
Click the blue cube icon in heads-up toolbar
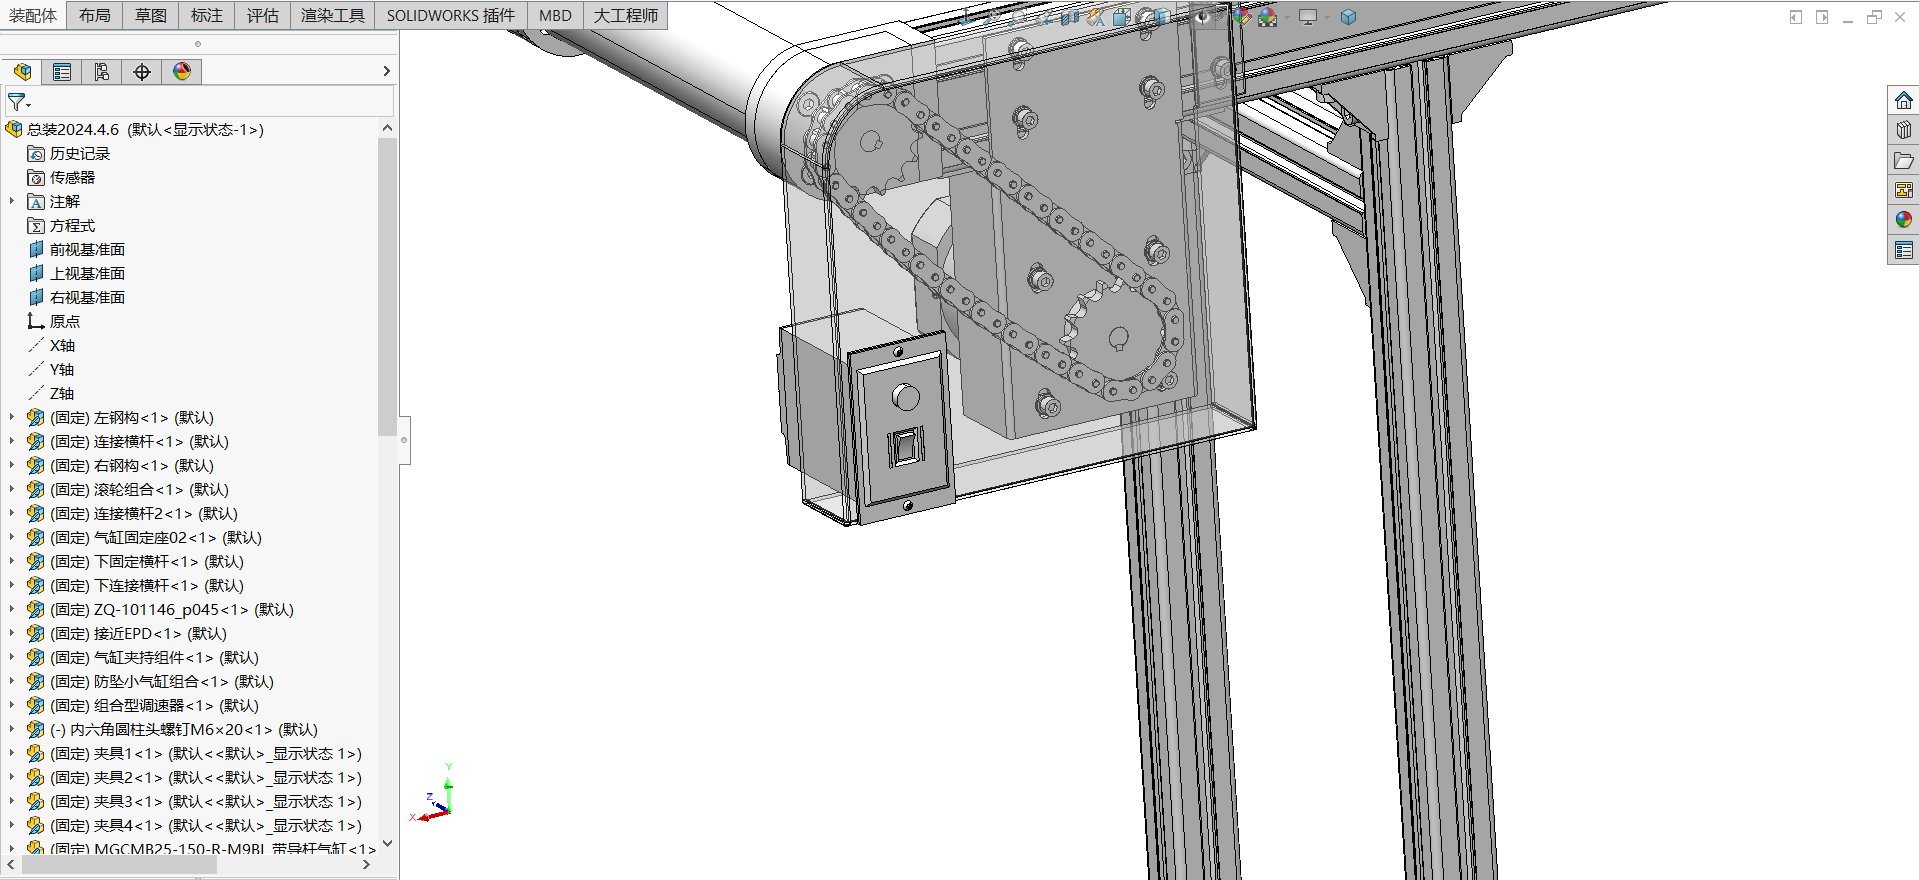point(1348,17)
